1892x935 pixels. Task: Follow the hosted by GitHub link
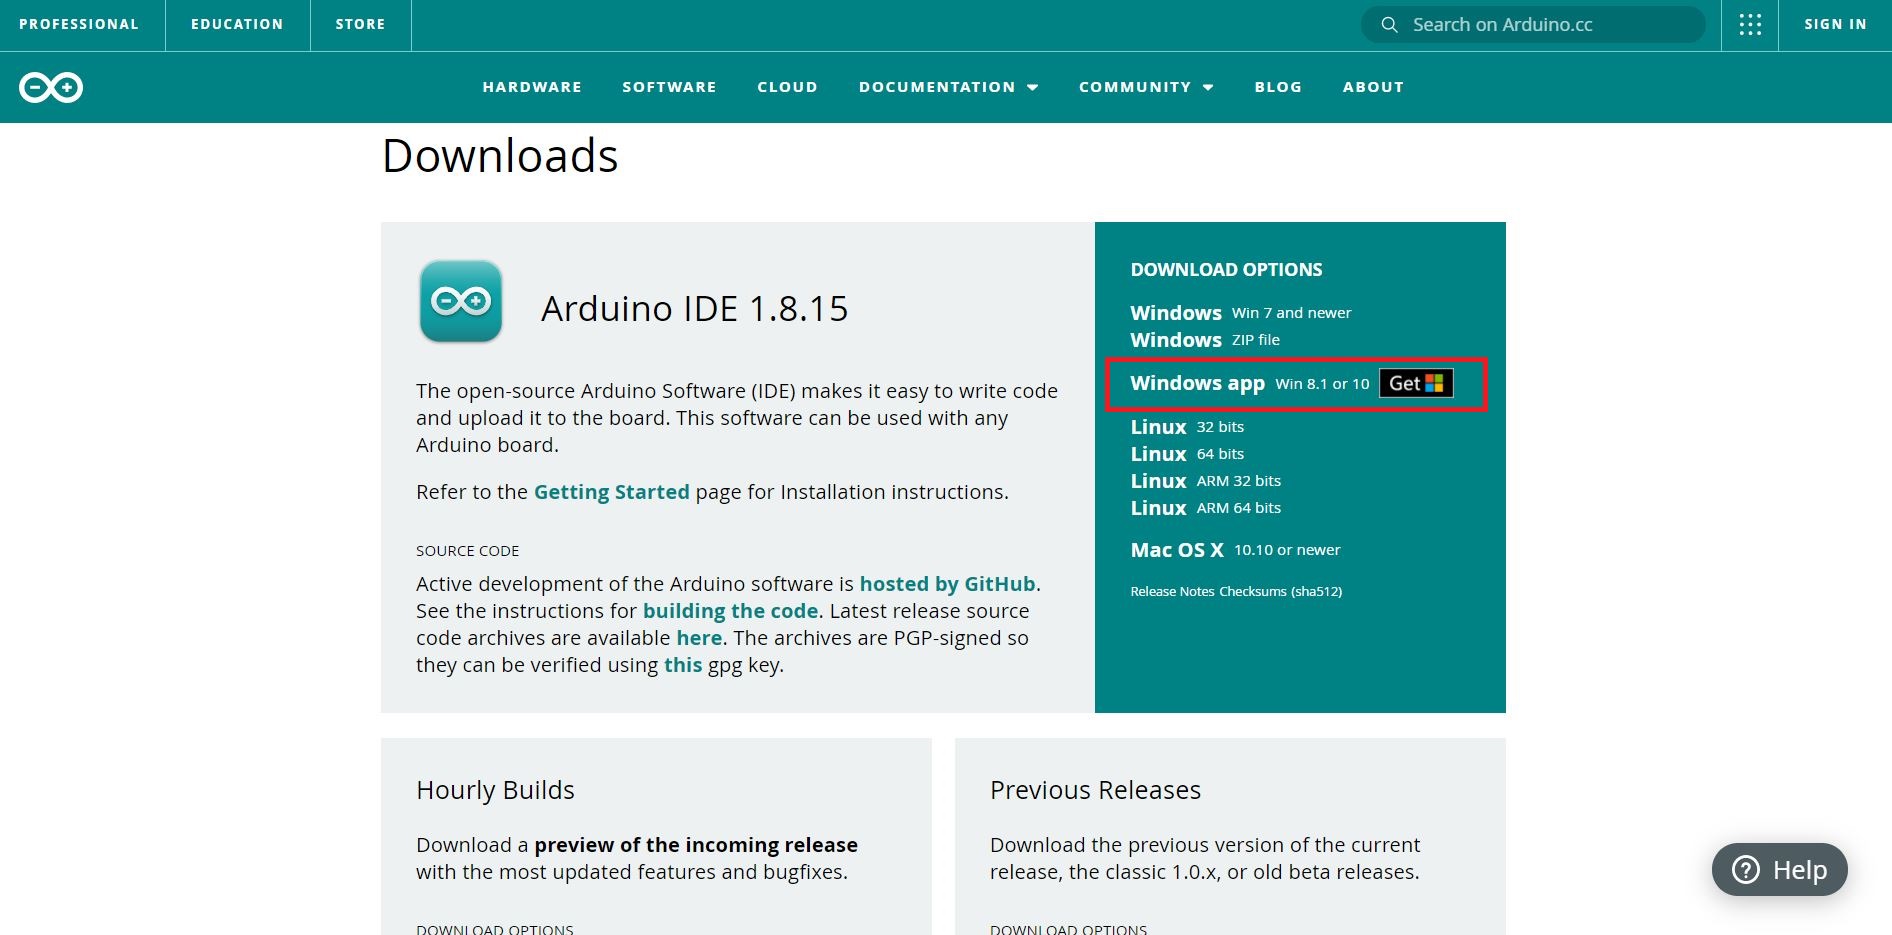coord(947,584)
